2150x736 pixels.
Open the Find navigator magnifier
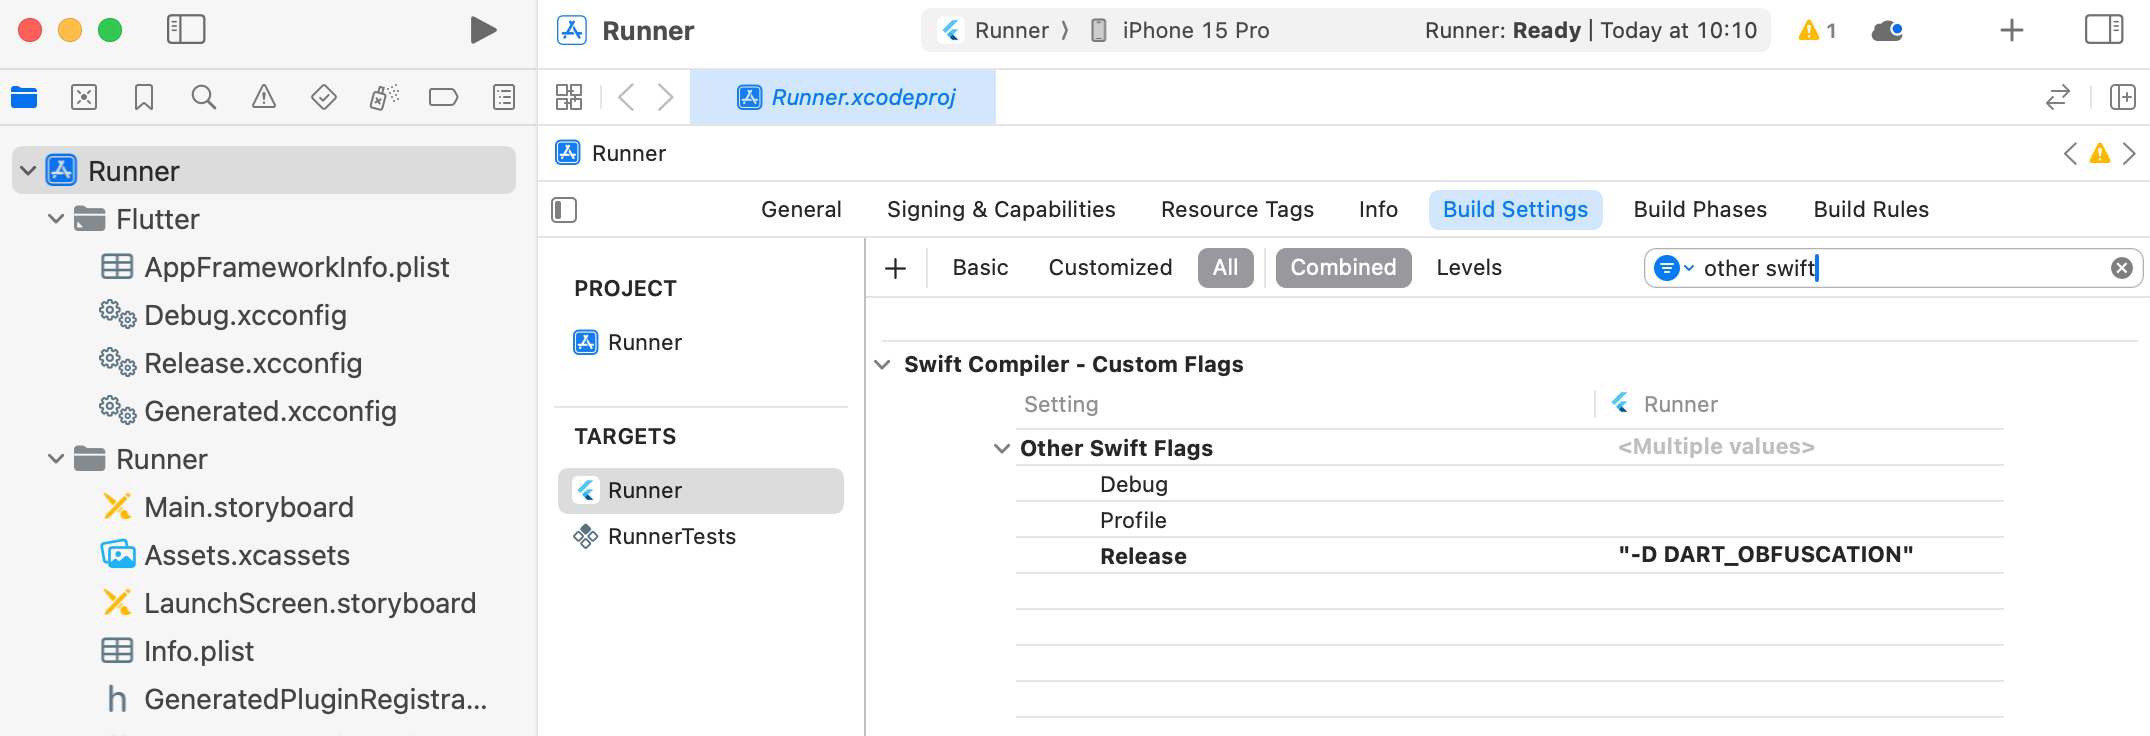tap(204, 97)
